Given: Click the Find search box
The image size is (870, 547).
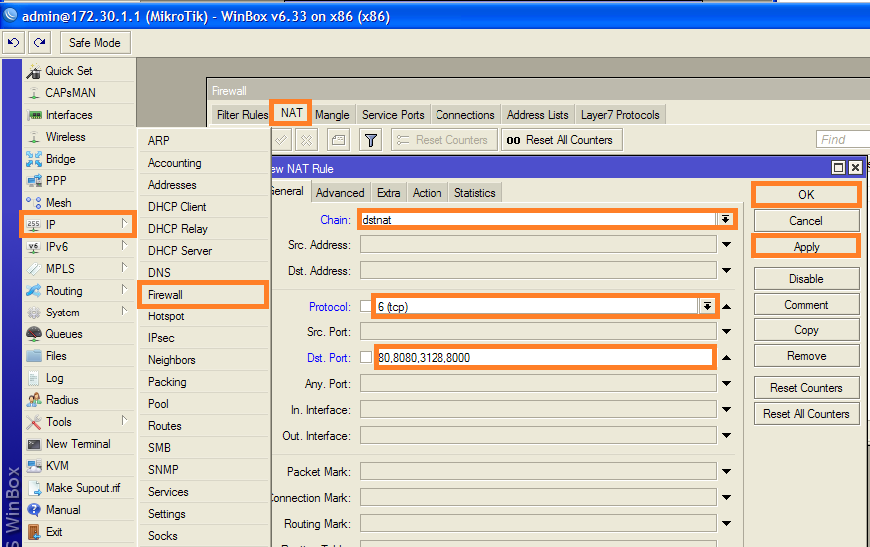Looking at the screenshot, I should 843,139.
